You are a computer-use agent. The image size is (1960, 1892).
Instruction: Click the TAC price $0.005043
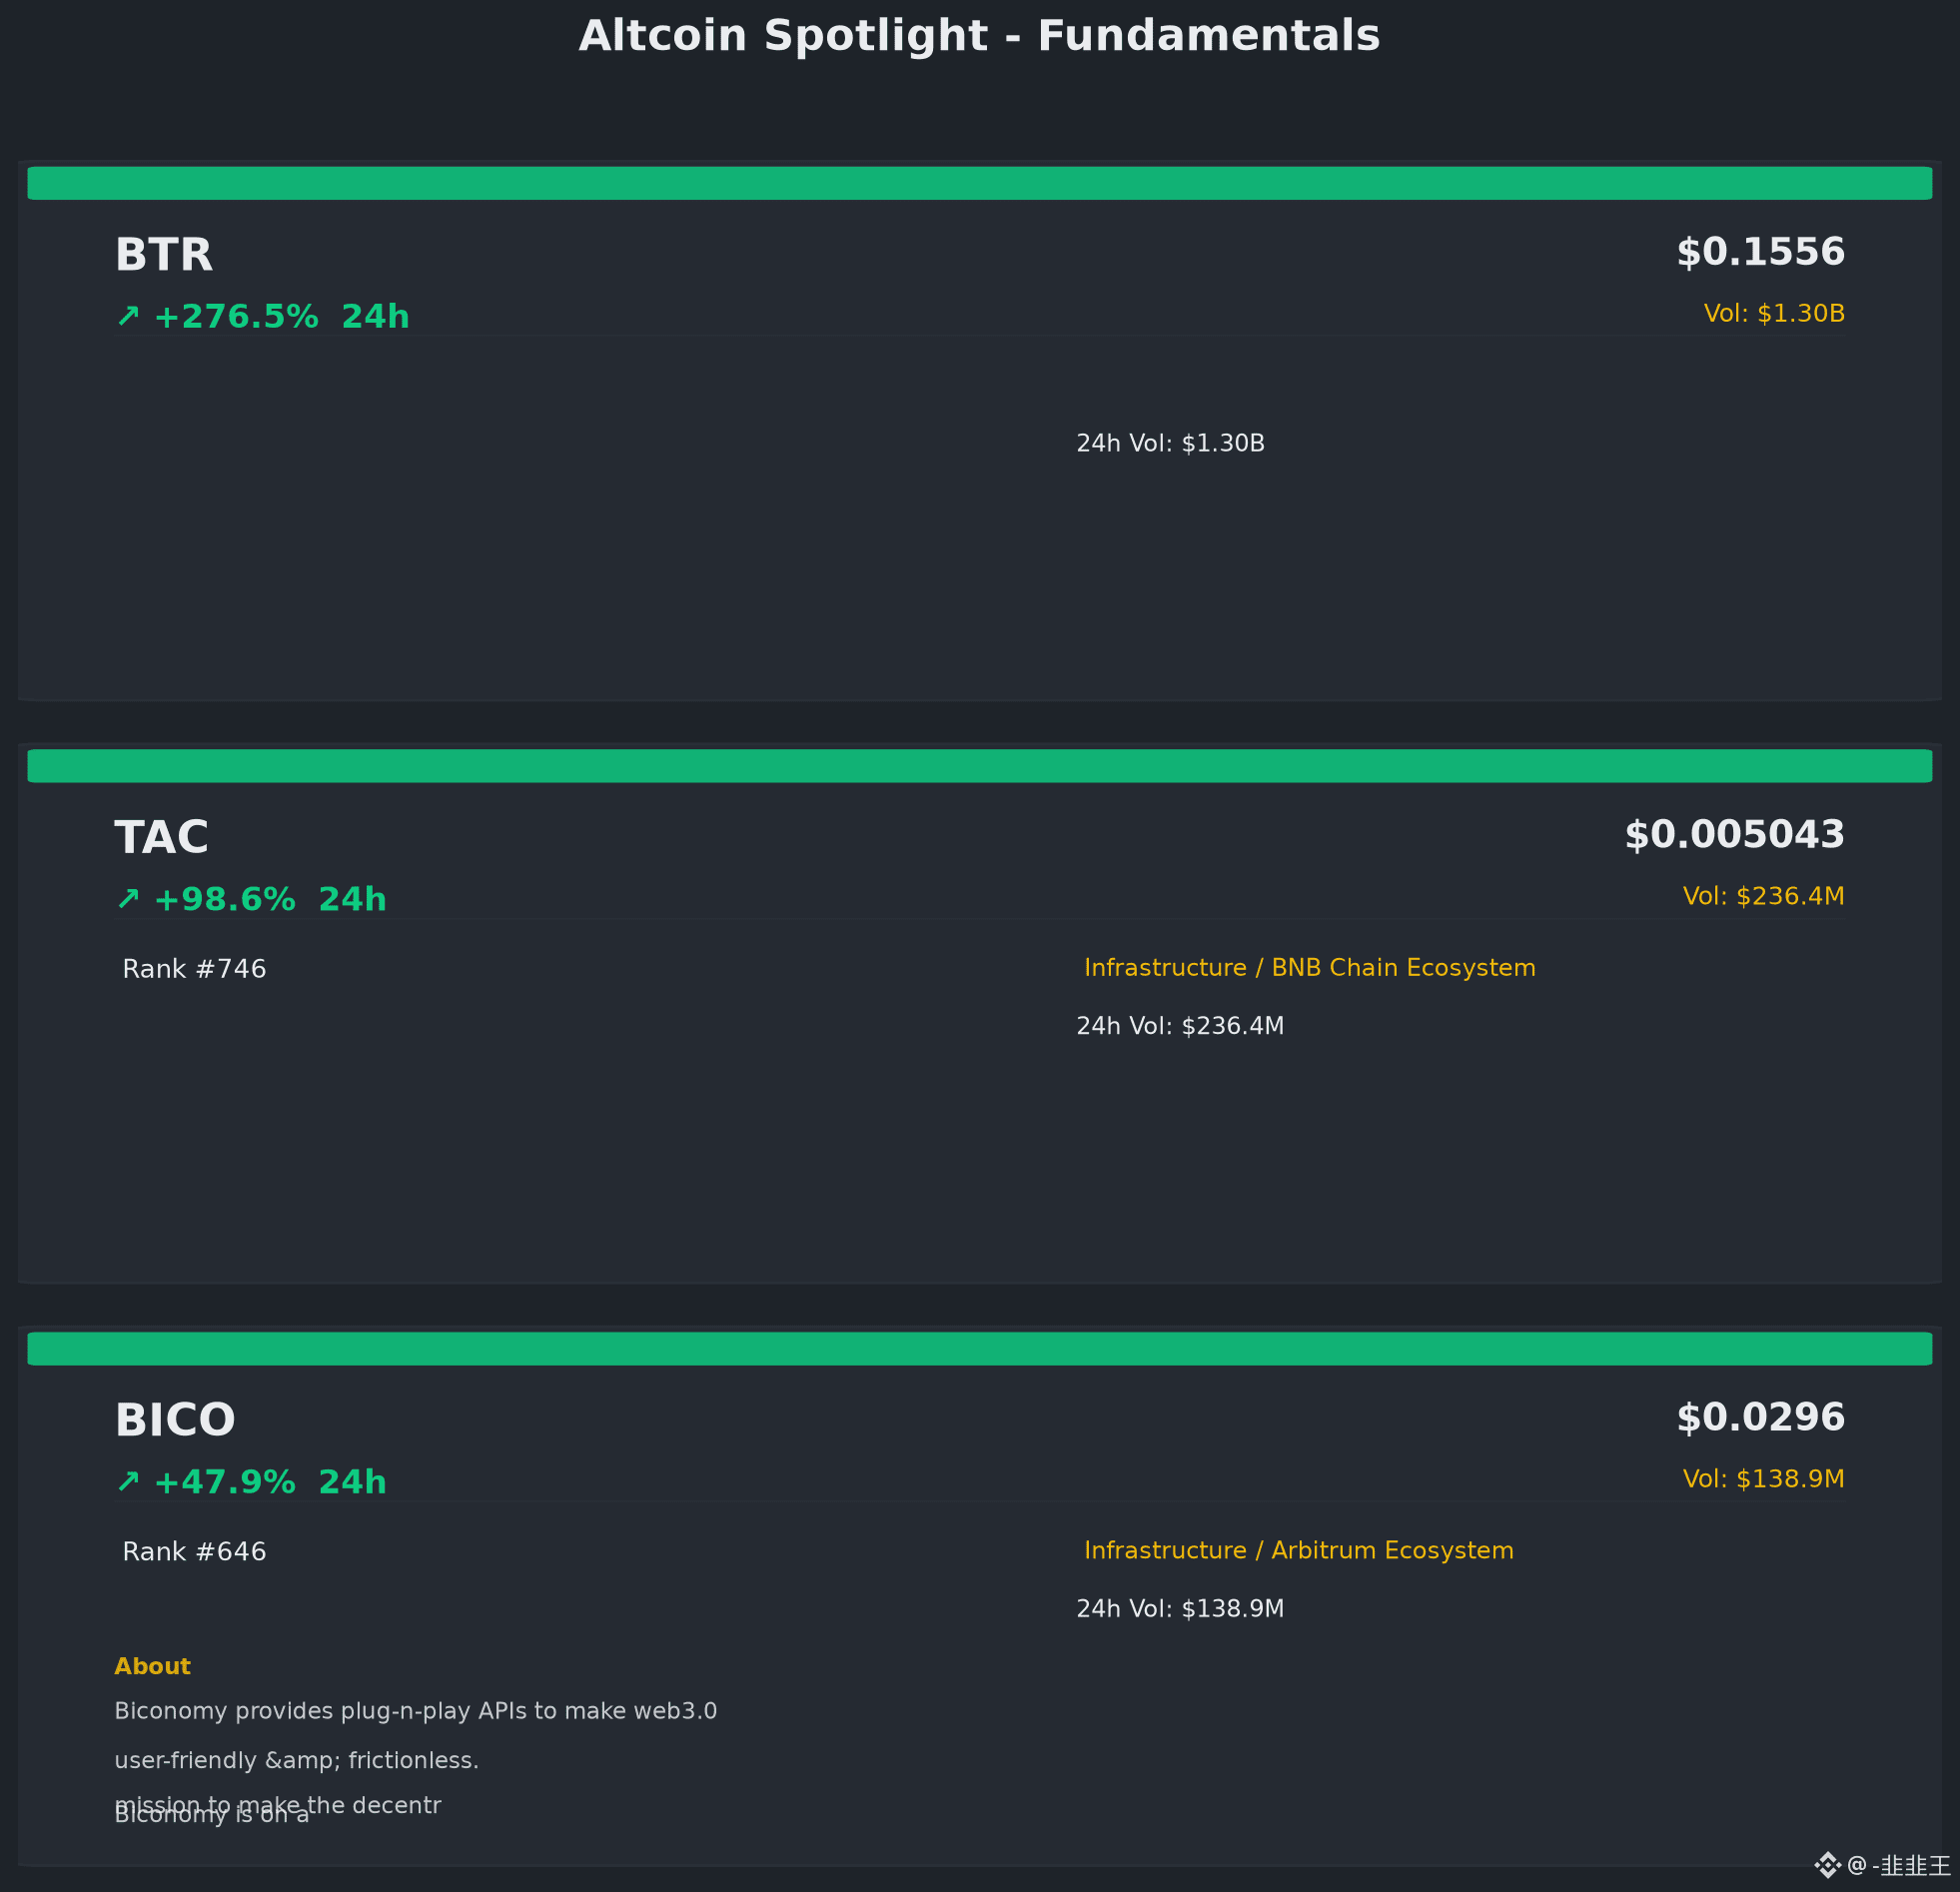[x=1735, y=835]
